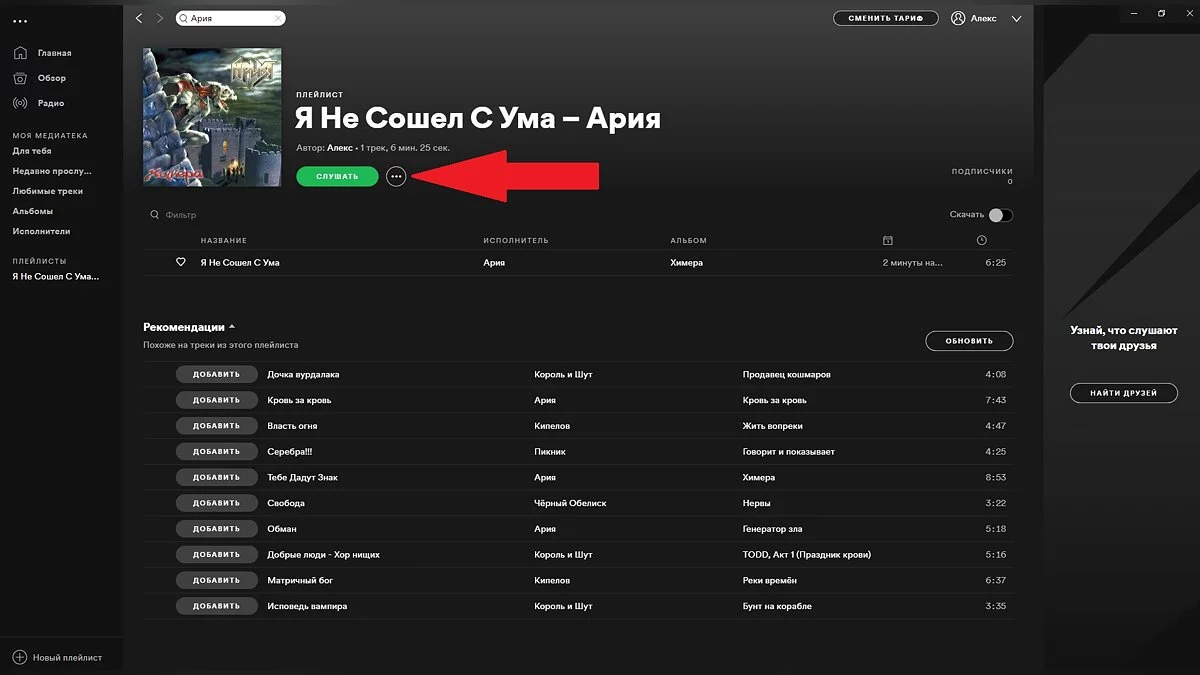Add Свобода to the playlist
Viewport: 1200px width, 675px height.
(x=216, y=503)
